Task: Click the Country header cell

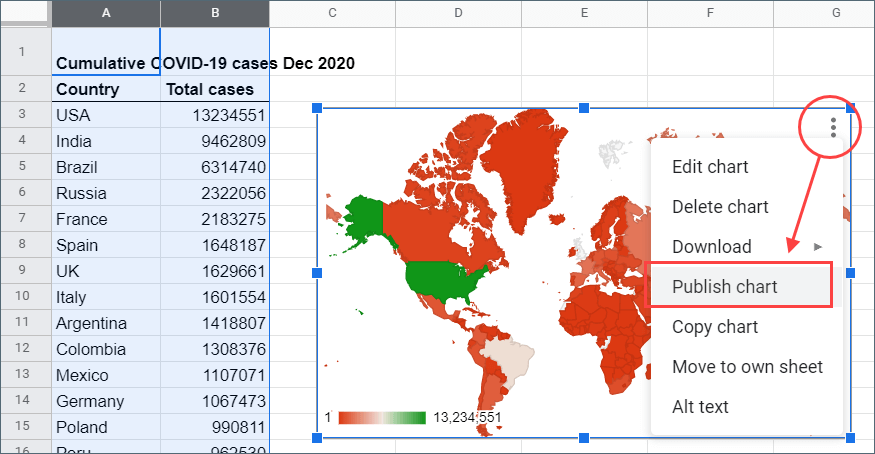Action: (106, 89)
